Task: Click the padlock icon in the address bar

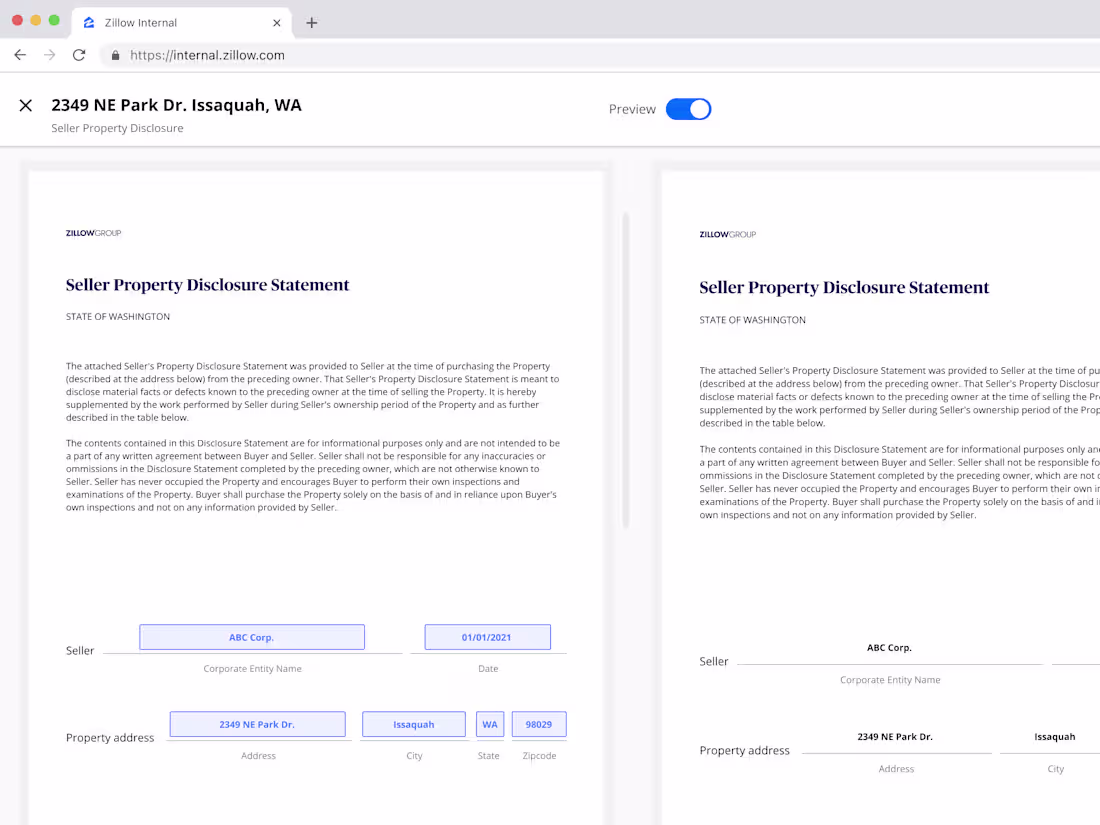Action: 115,55
